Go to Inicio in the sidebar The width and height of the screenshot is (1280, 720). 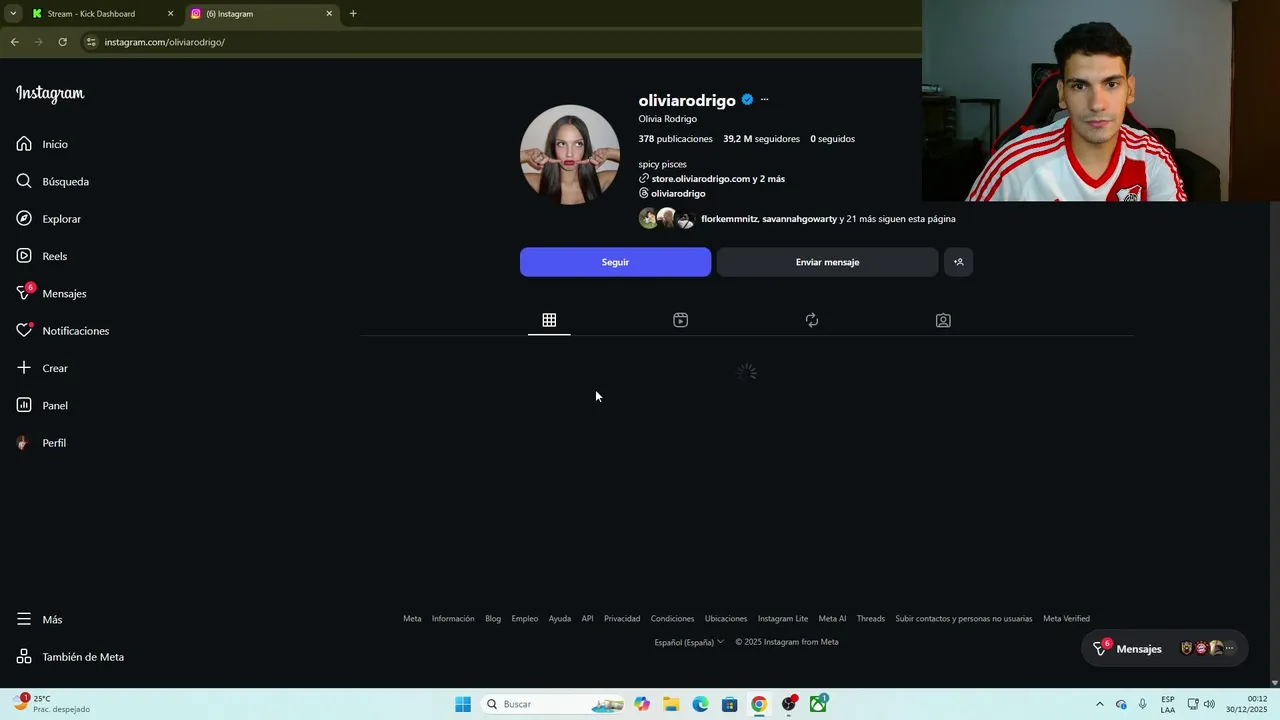[x=43, y=144]
